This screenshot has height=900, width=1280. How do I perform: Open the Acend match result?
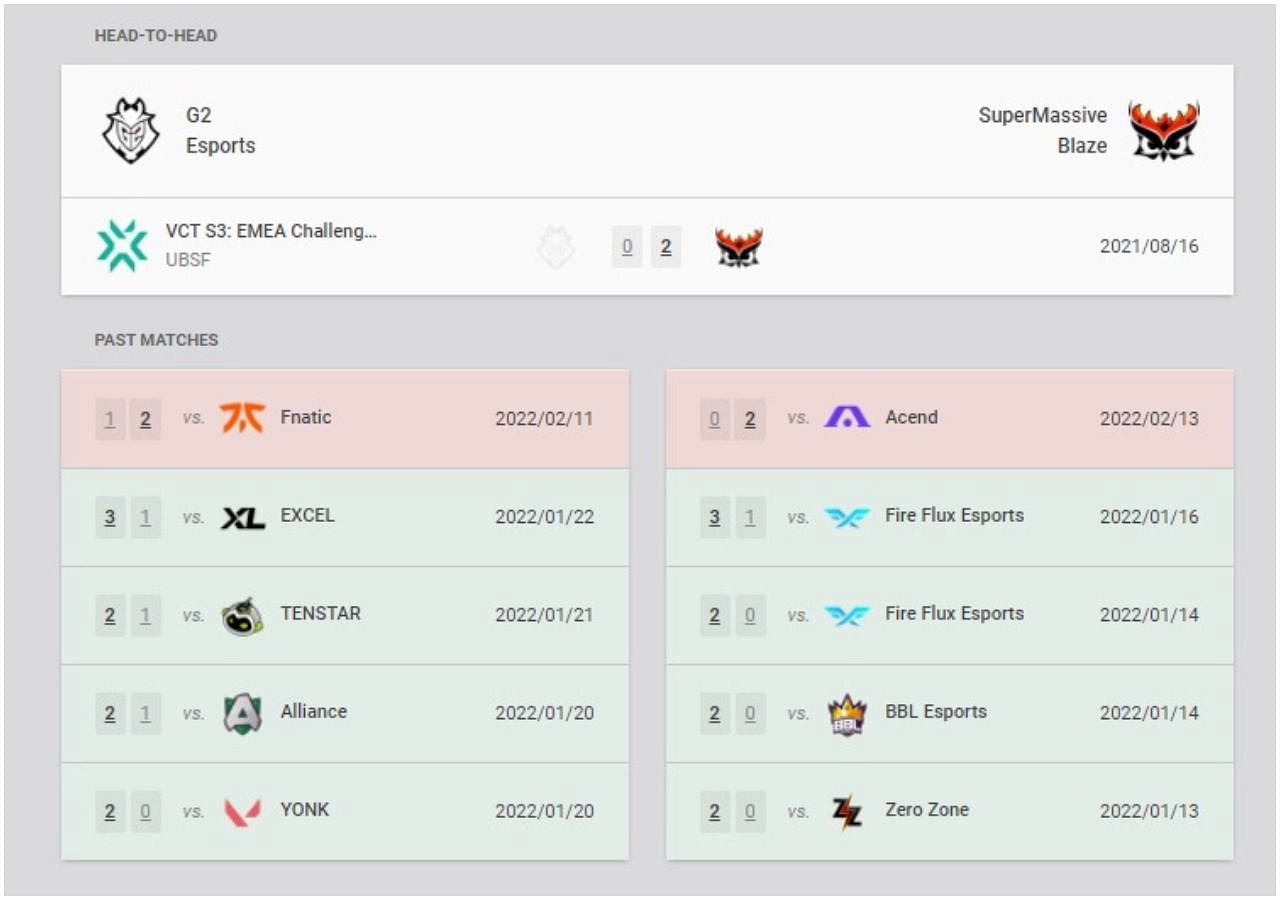click(x=949, y=419)
